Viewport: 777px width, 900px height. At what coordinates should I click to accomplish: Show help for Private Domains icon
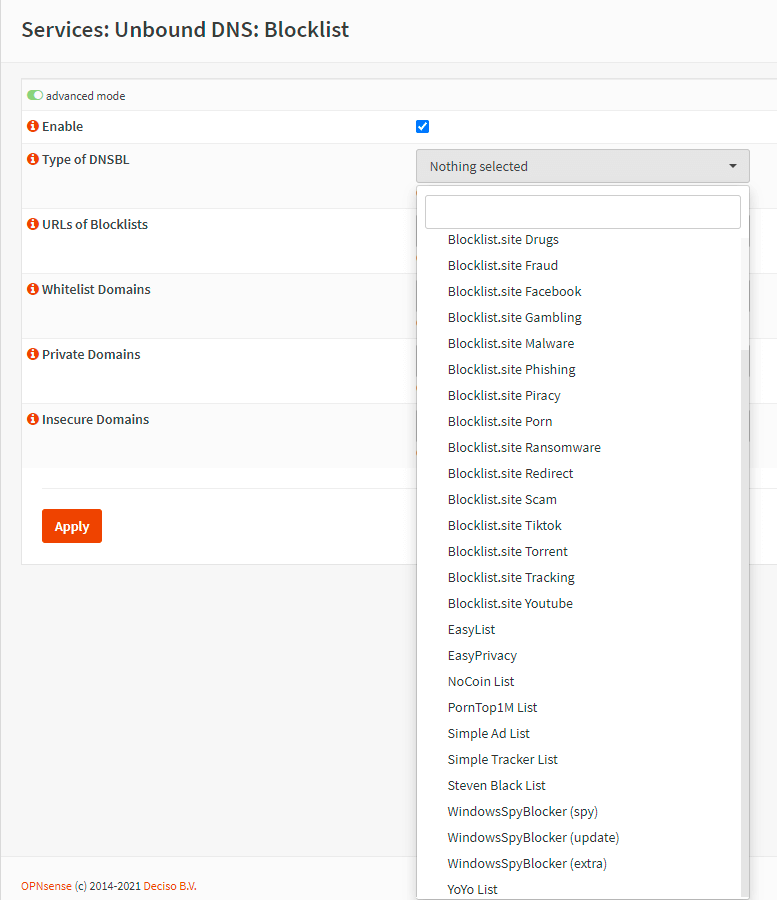coord(33,355)
